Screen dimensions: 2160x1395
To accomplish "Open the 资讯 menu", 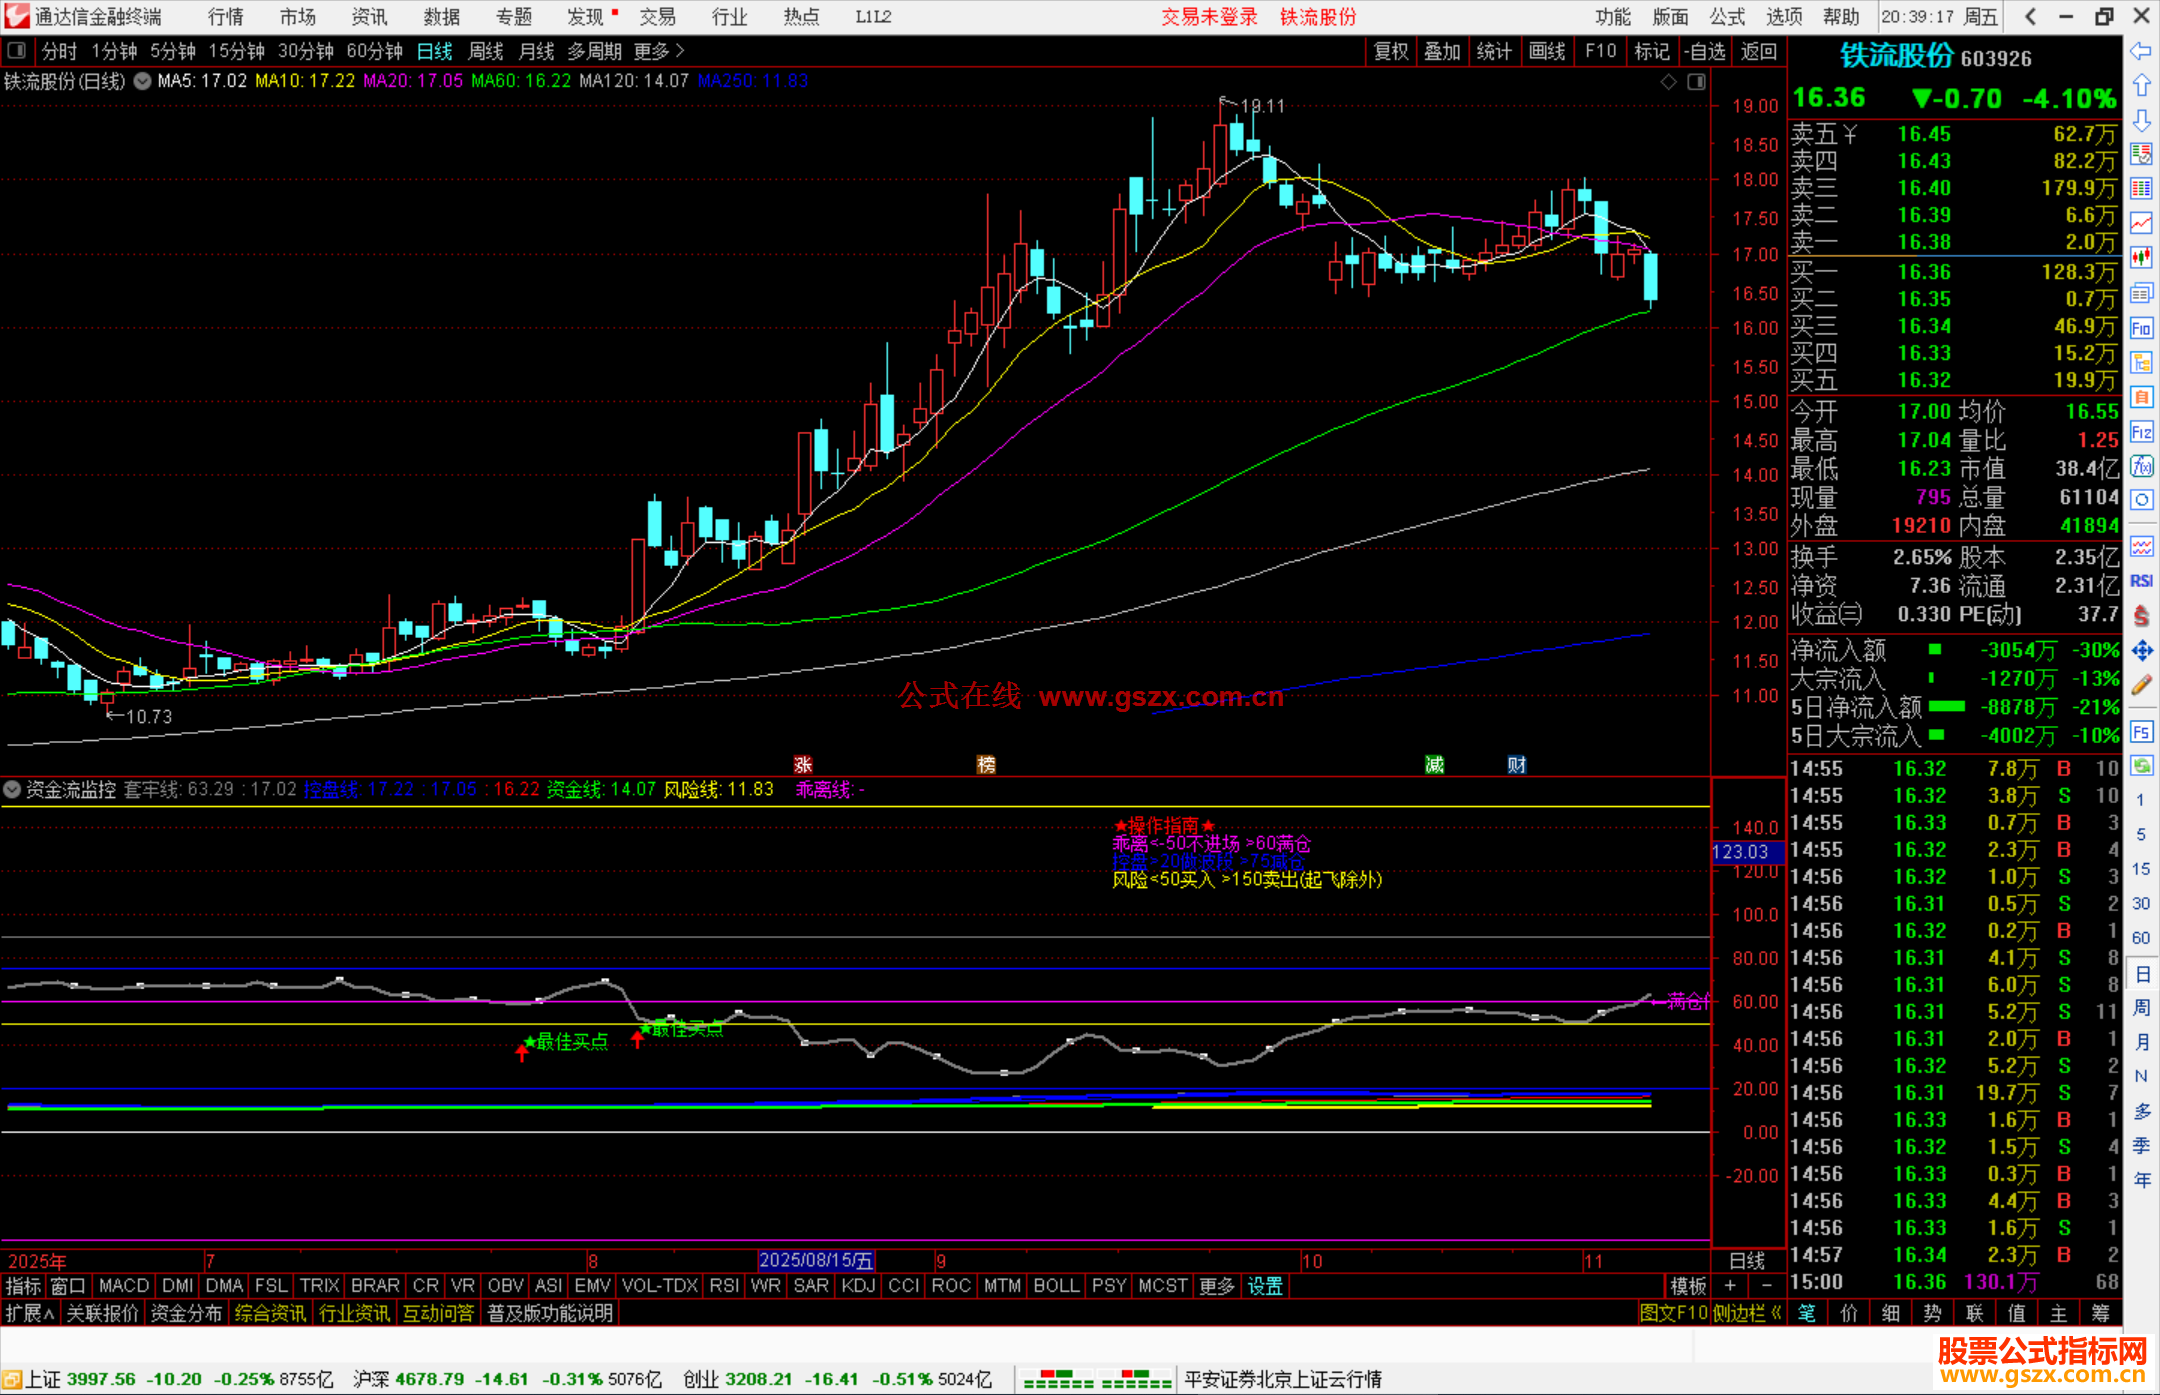I will click(x=369, y=17).
